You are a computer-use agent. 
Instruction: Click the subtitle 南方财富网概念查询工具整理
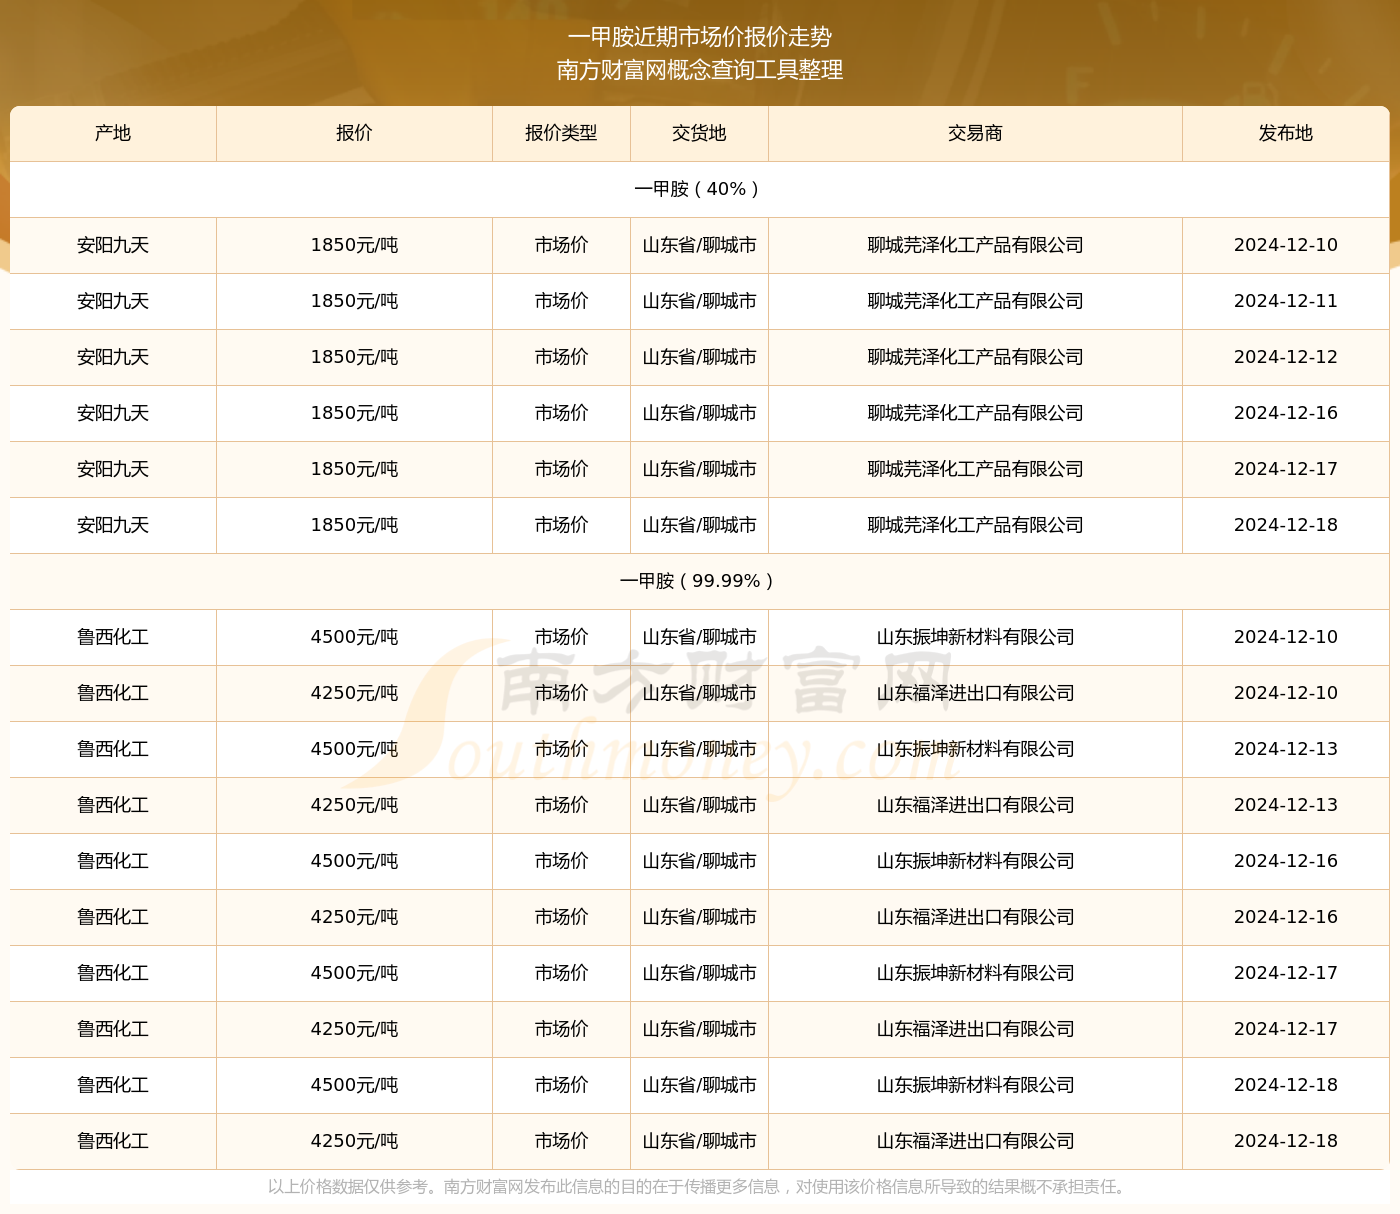[x=700, y=70]
